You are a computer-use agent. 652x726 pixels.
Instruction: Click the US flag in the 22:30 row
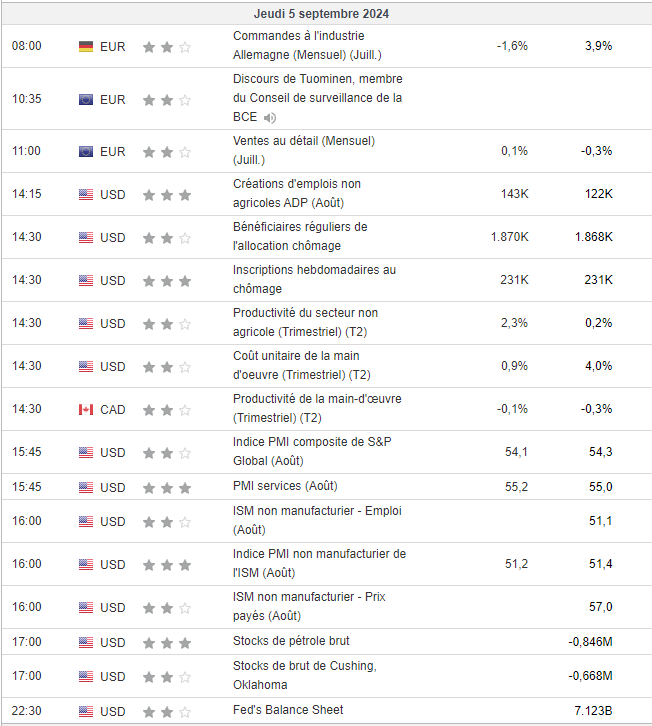[x=86, y=711]
